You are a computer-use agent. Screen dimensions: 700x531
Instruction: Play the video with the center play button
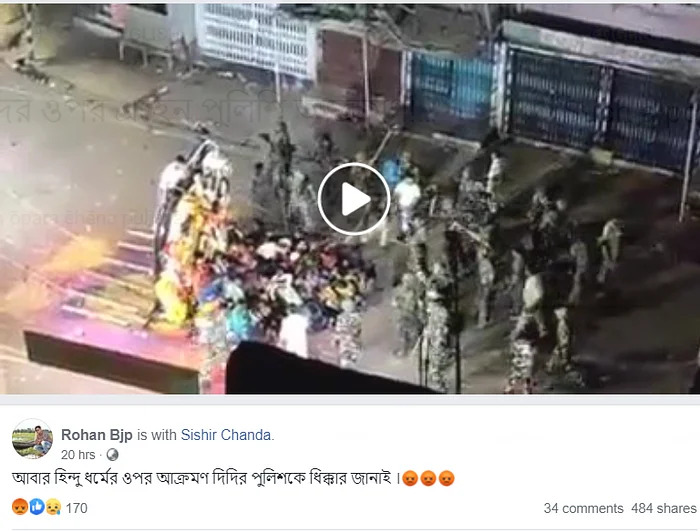click(x=354, y=199)
